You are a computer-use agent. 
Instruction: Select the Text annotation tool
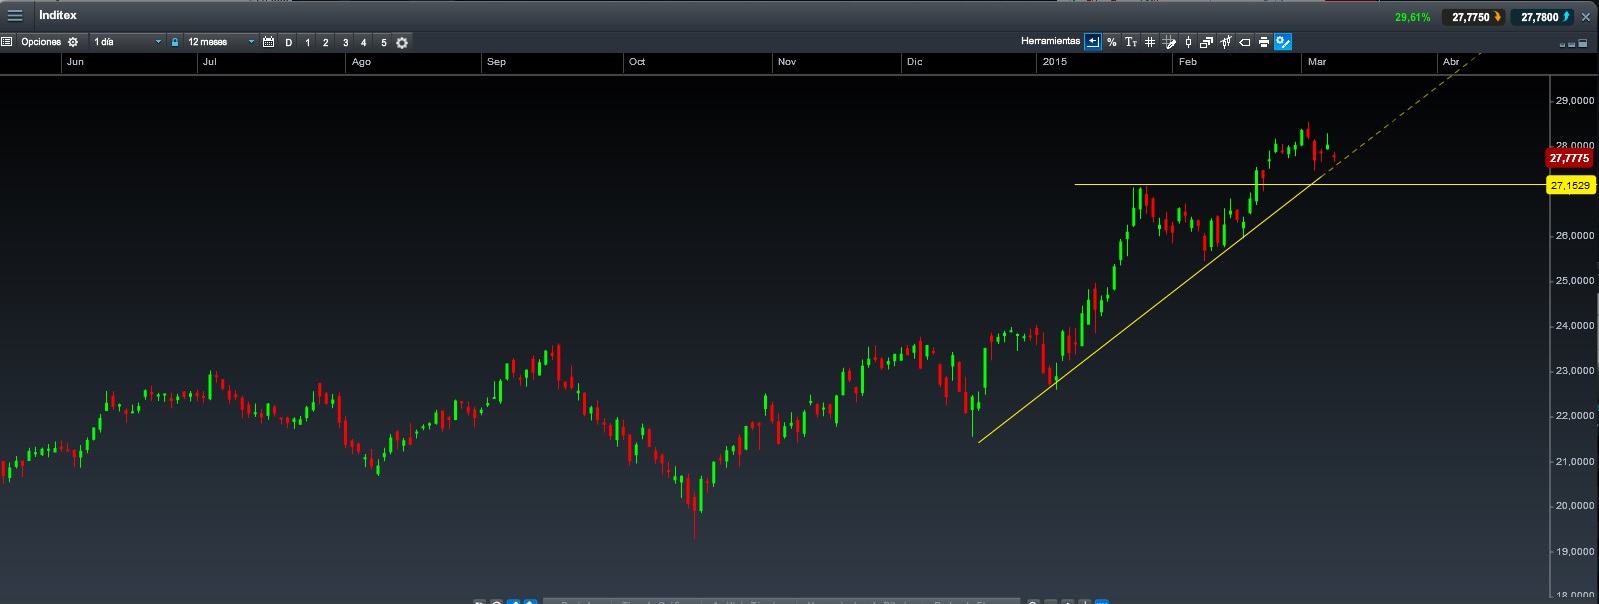[x=1131, y=42]
